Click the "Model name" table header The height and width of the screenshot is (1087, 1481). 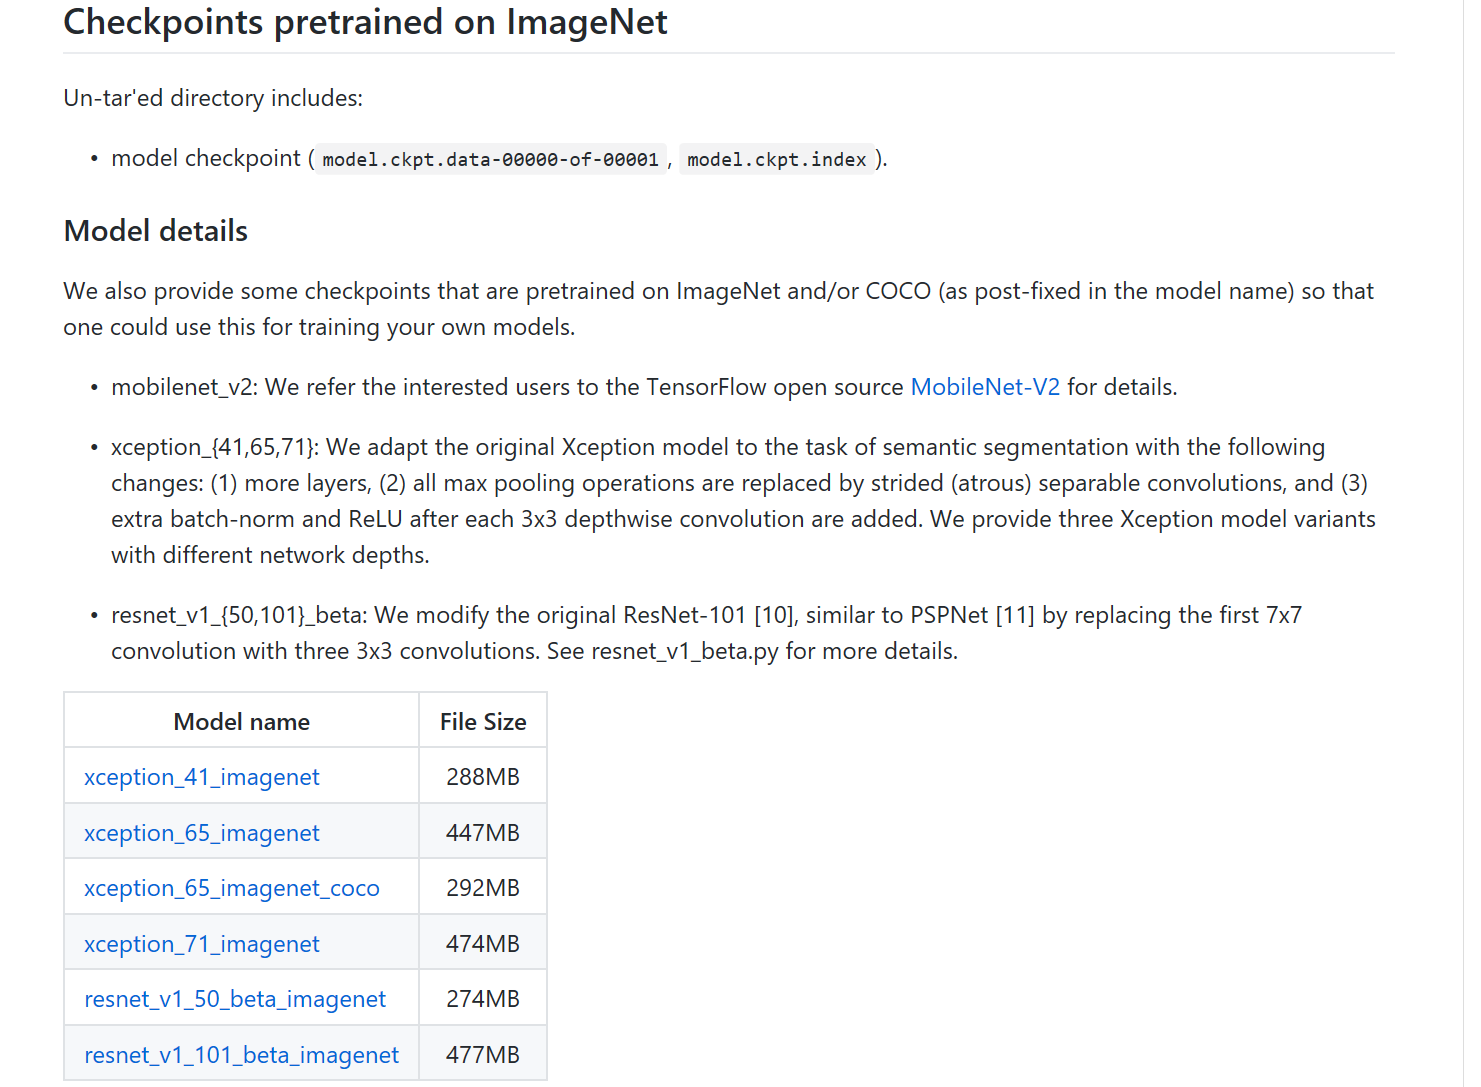pos(241,722)
